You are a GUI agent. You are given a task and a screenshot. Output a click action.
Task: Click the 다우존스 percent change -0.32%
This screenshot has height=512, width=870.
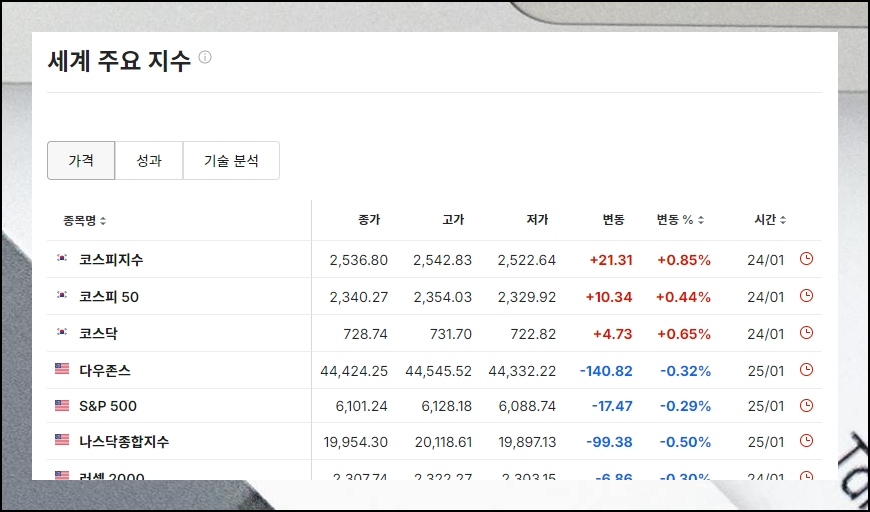point(685,371)
